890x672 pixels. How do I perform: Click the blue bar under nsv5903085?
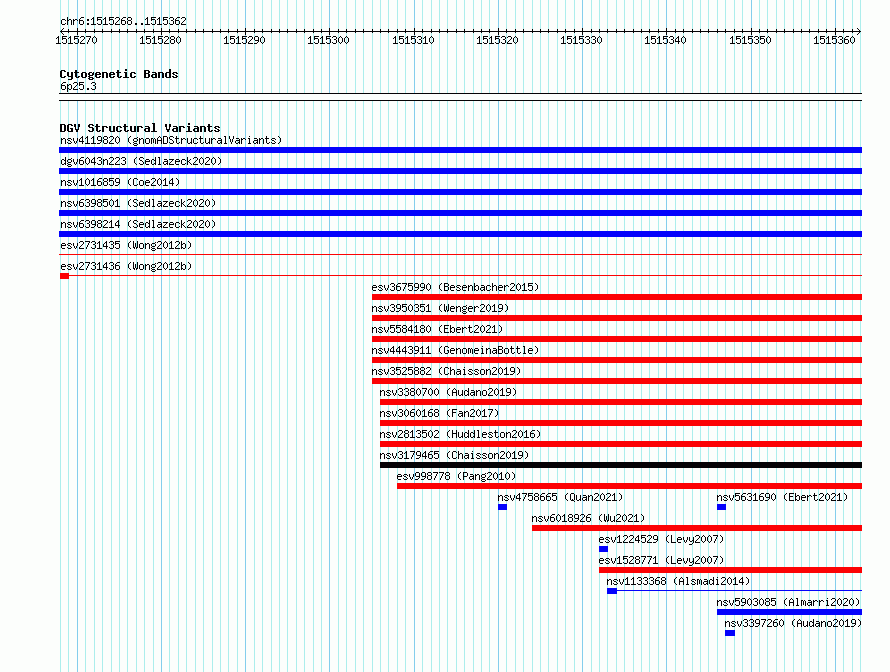point(790,612)
